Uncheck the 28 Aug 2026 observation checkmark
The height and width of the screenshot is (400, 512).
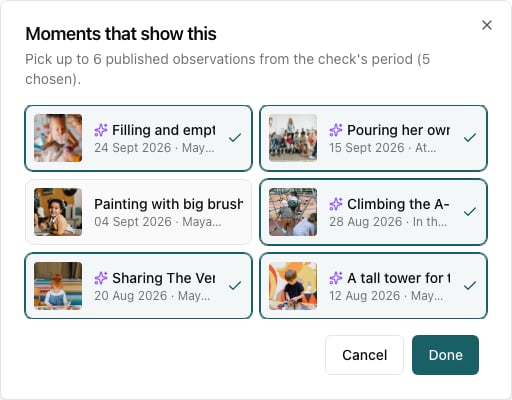pos(470,211)
